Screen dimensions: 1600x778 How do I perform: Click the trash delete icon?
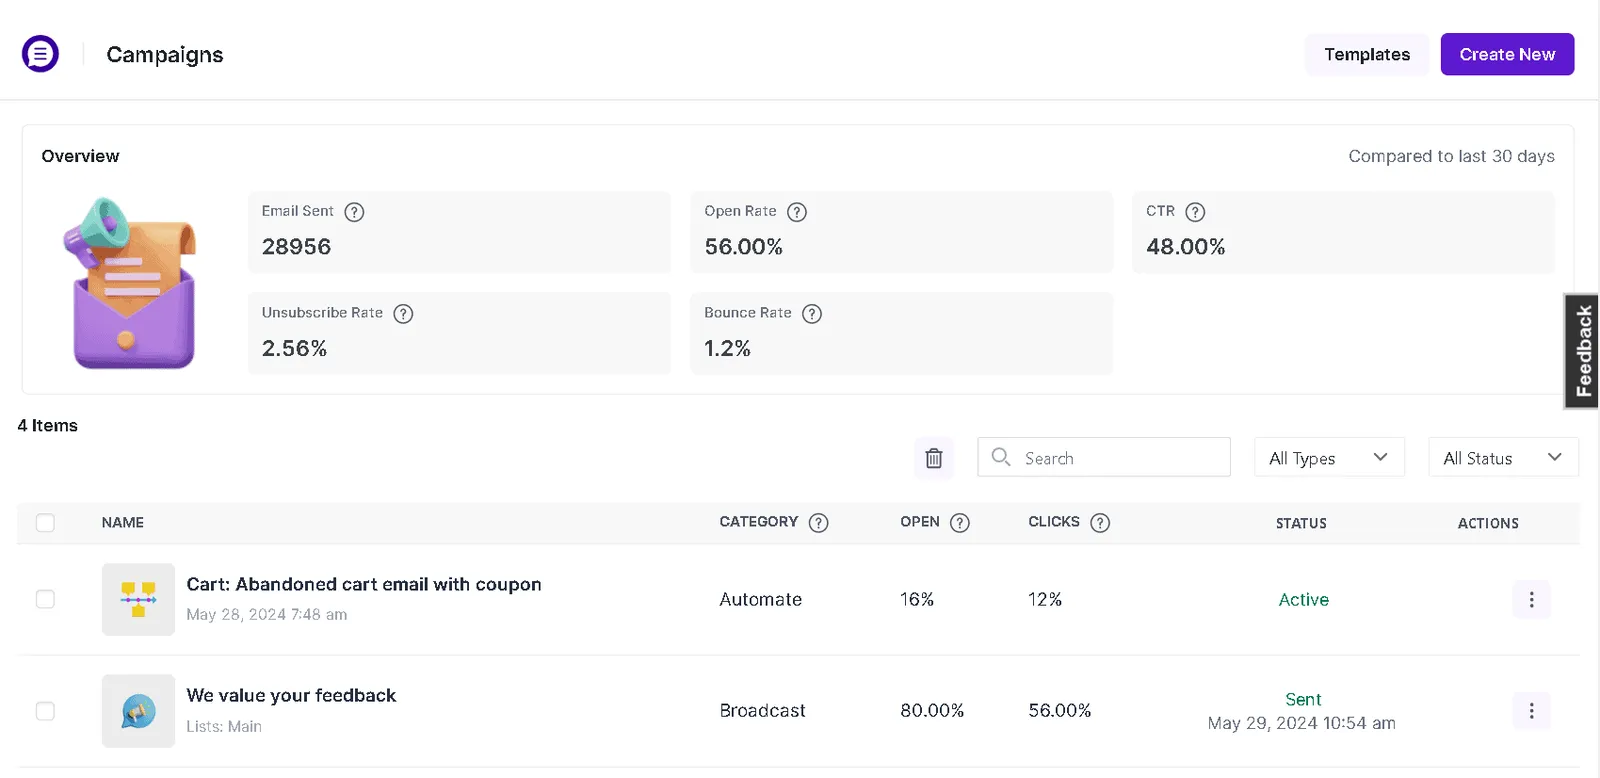pos(933,458)
